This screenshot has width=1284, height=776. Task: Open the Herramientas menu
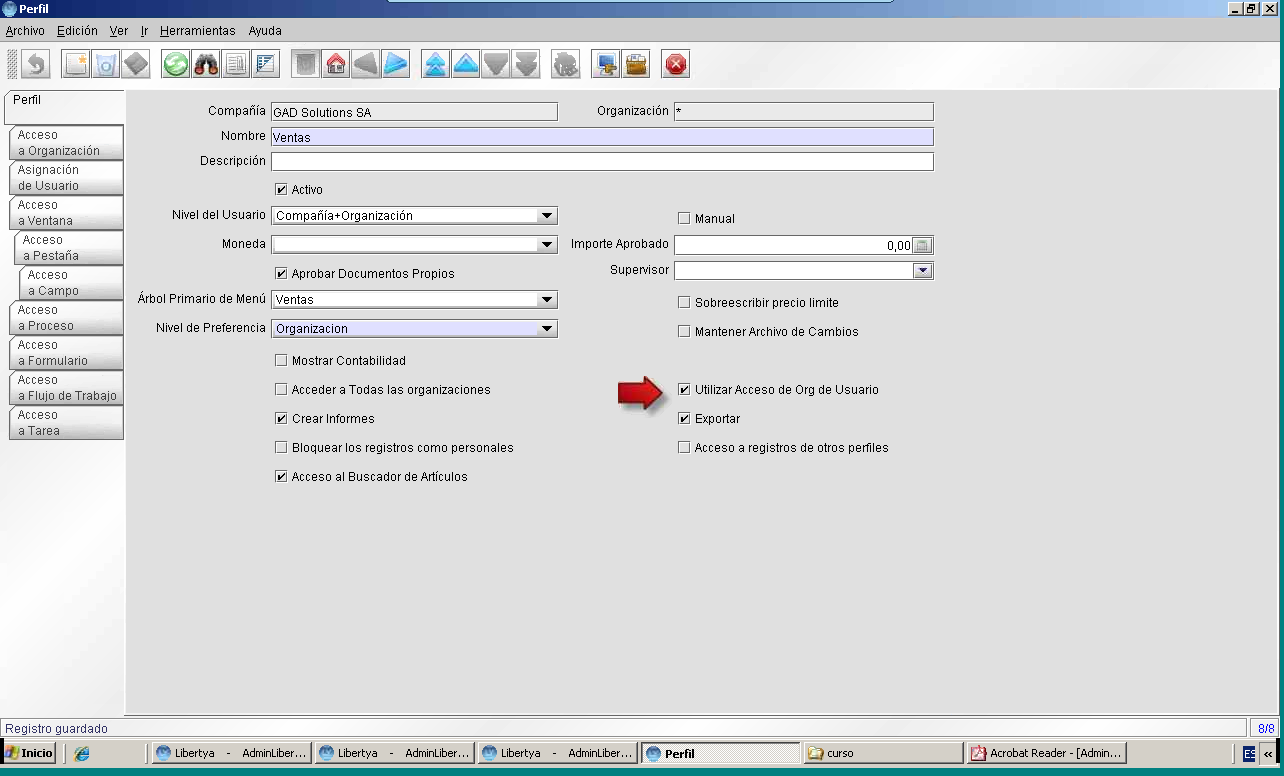click(x=198, y=31)
